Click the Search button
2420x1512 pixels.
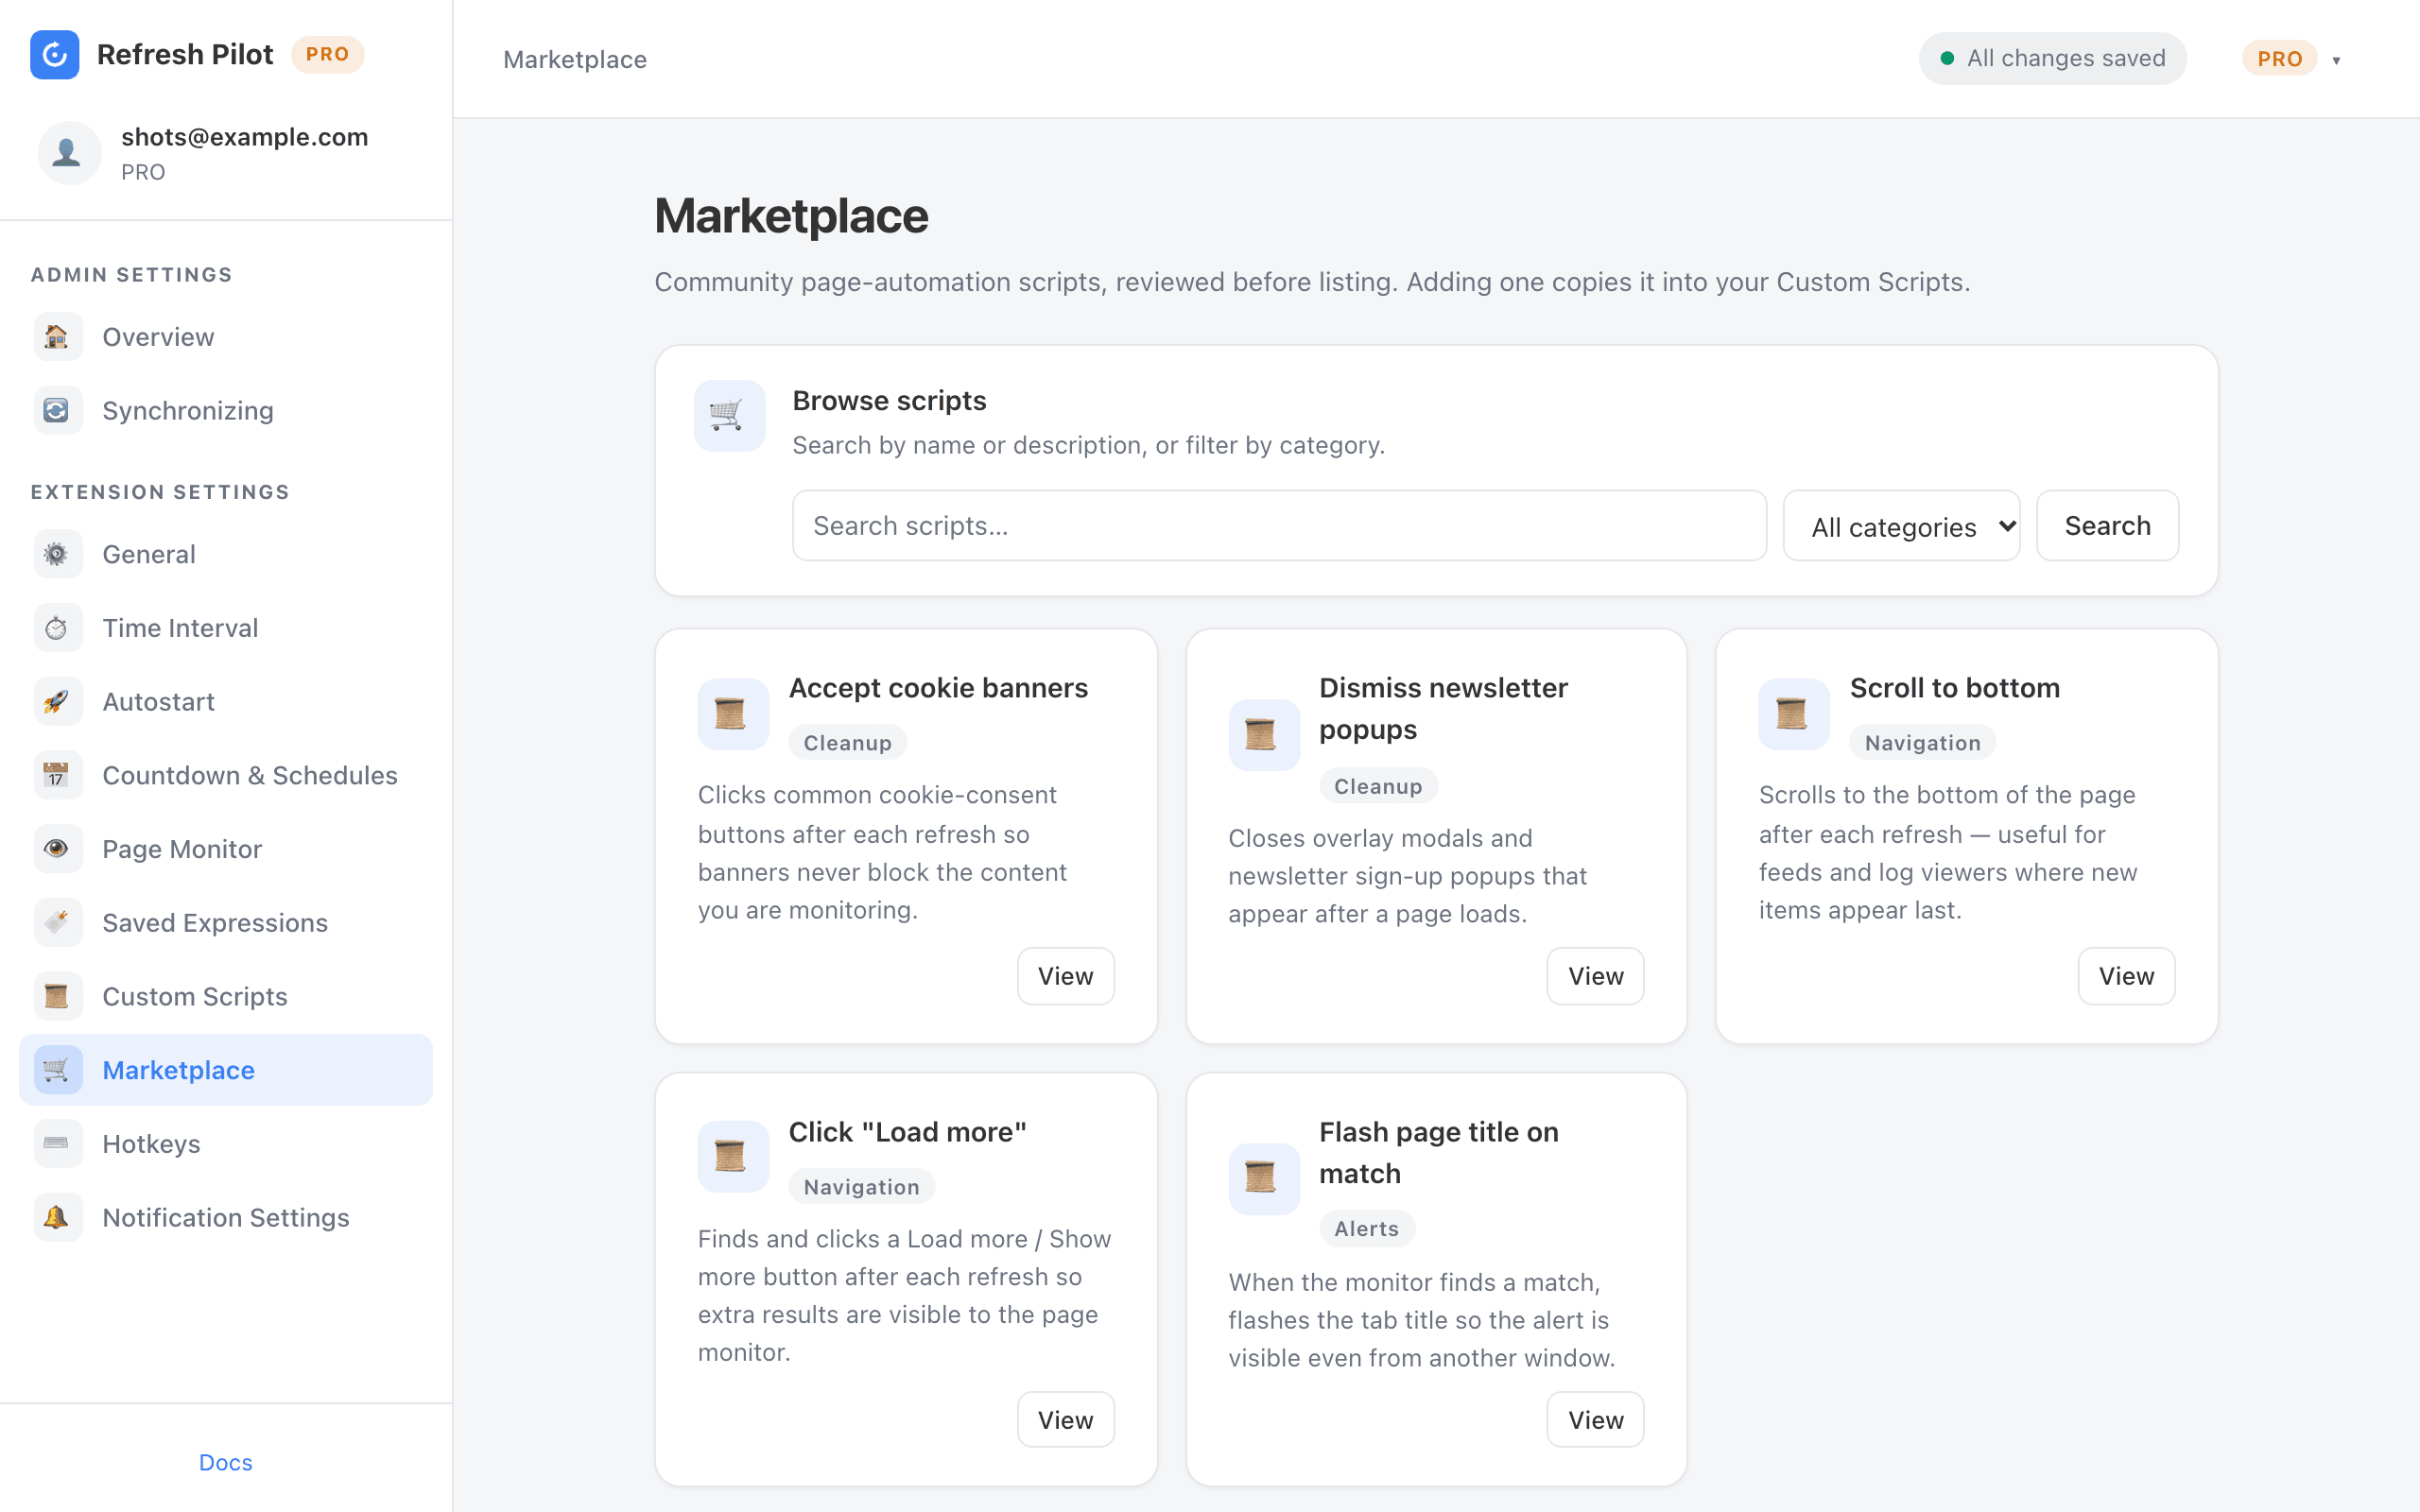click(x=2107, y=526)
